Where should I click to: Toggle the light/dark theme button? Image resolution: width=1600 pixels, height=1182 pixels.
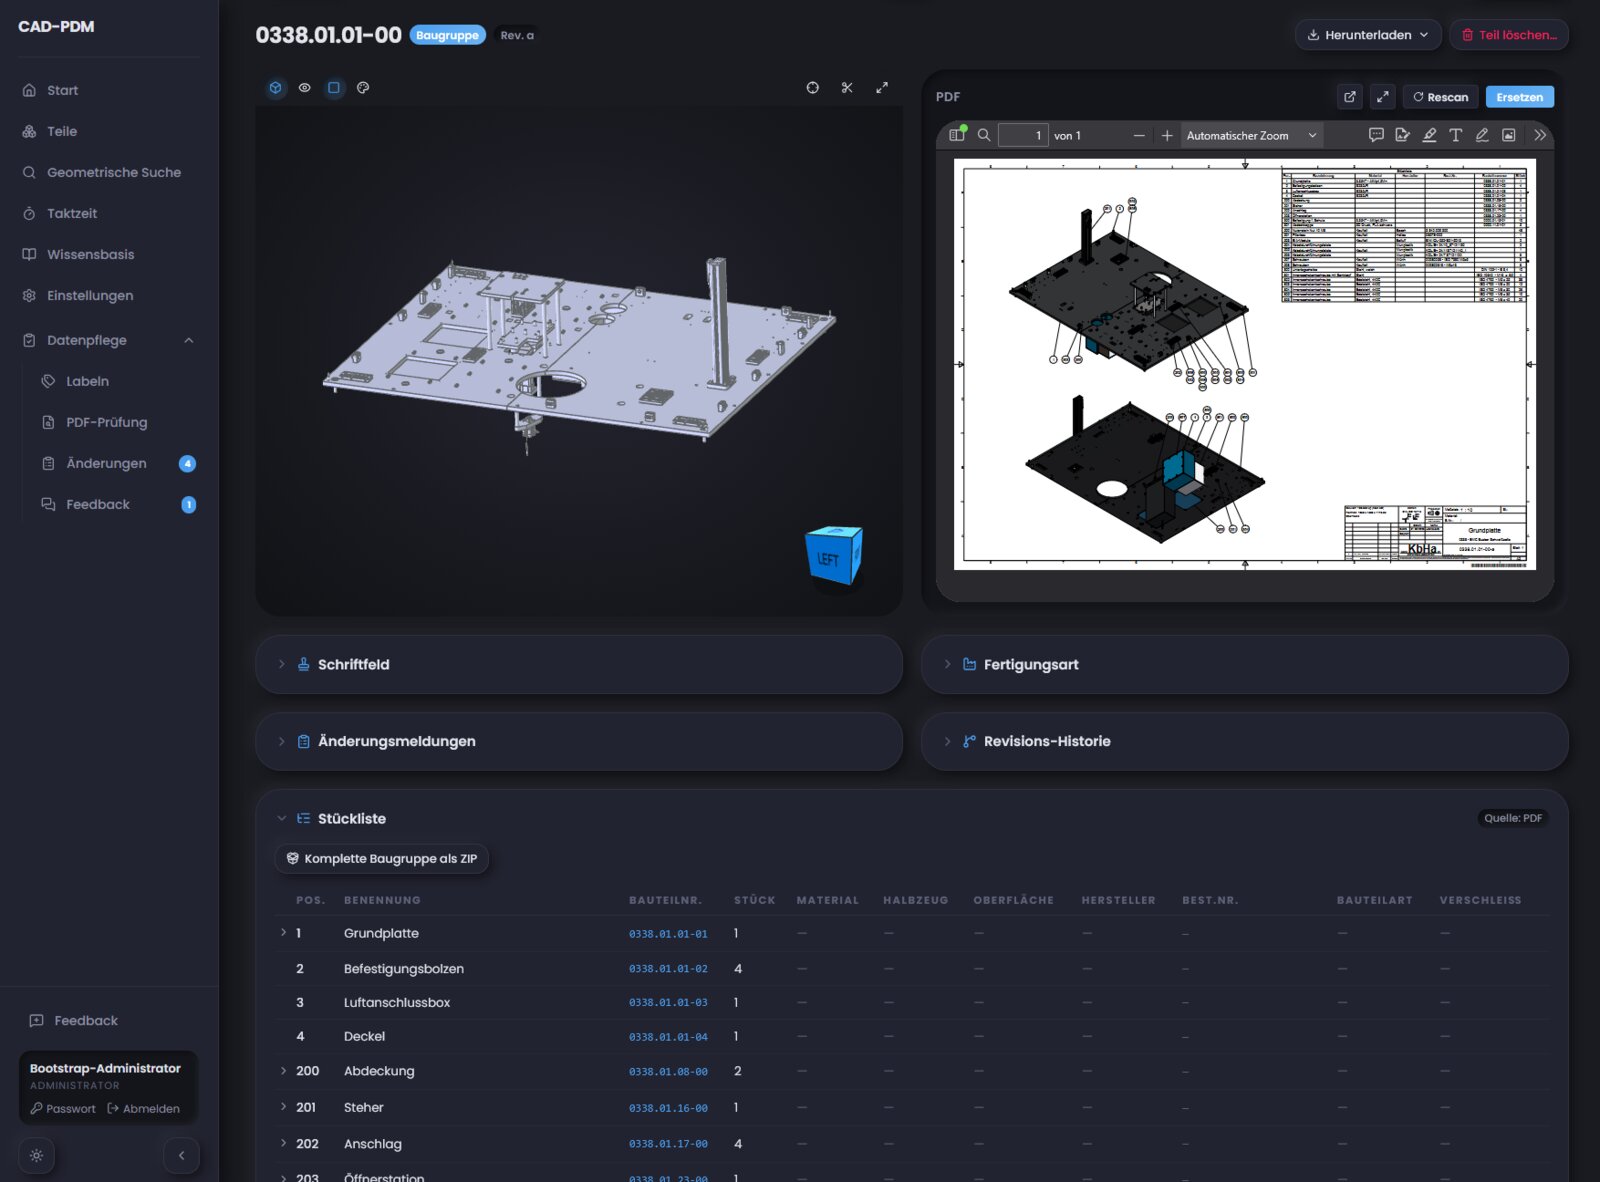(x=37, y=1155)
